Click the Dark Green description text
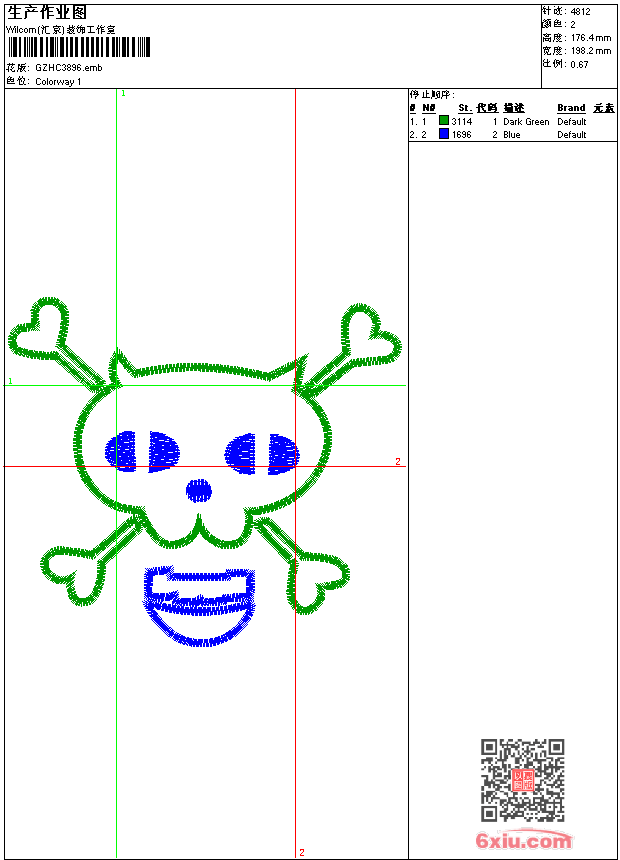Image resolution: width=620 pixels, height=860 pixels. [x=526, y=121]
